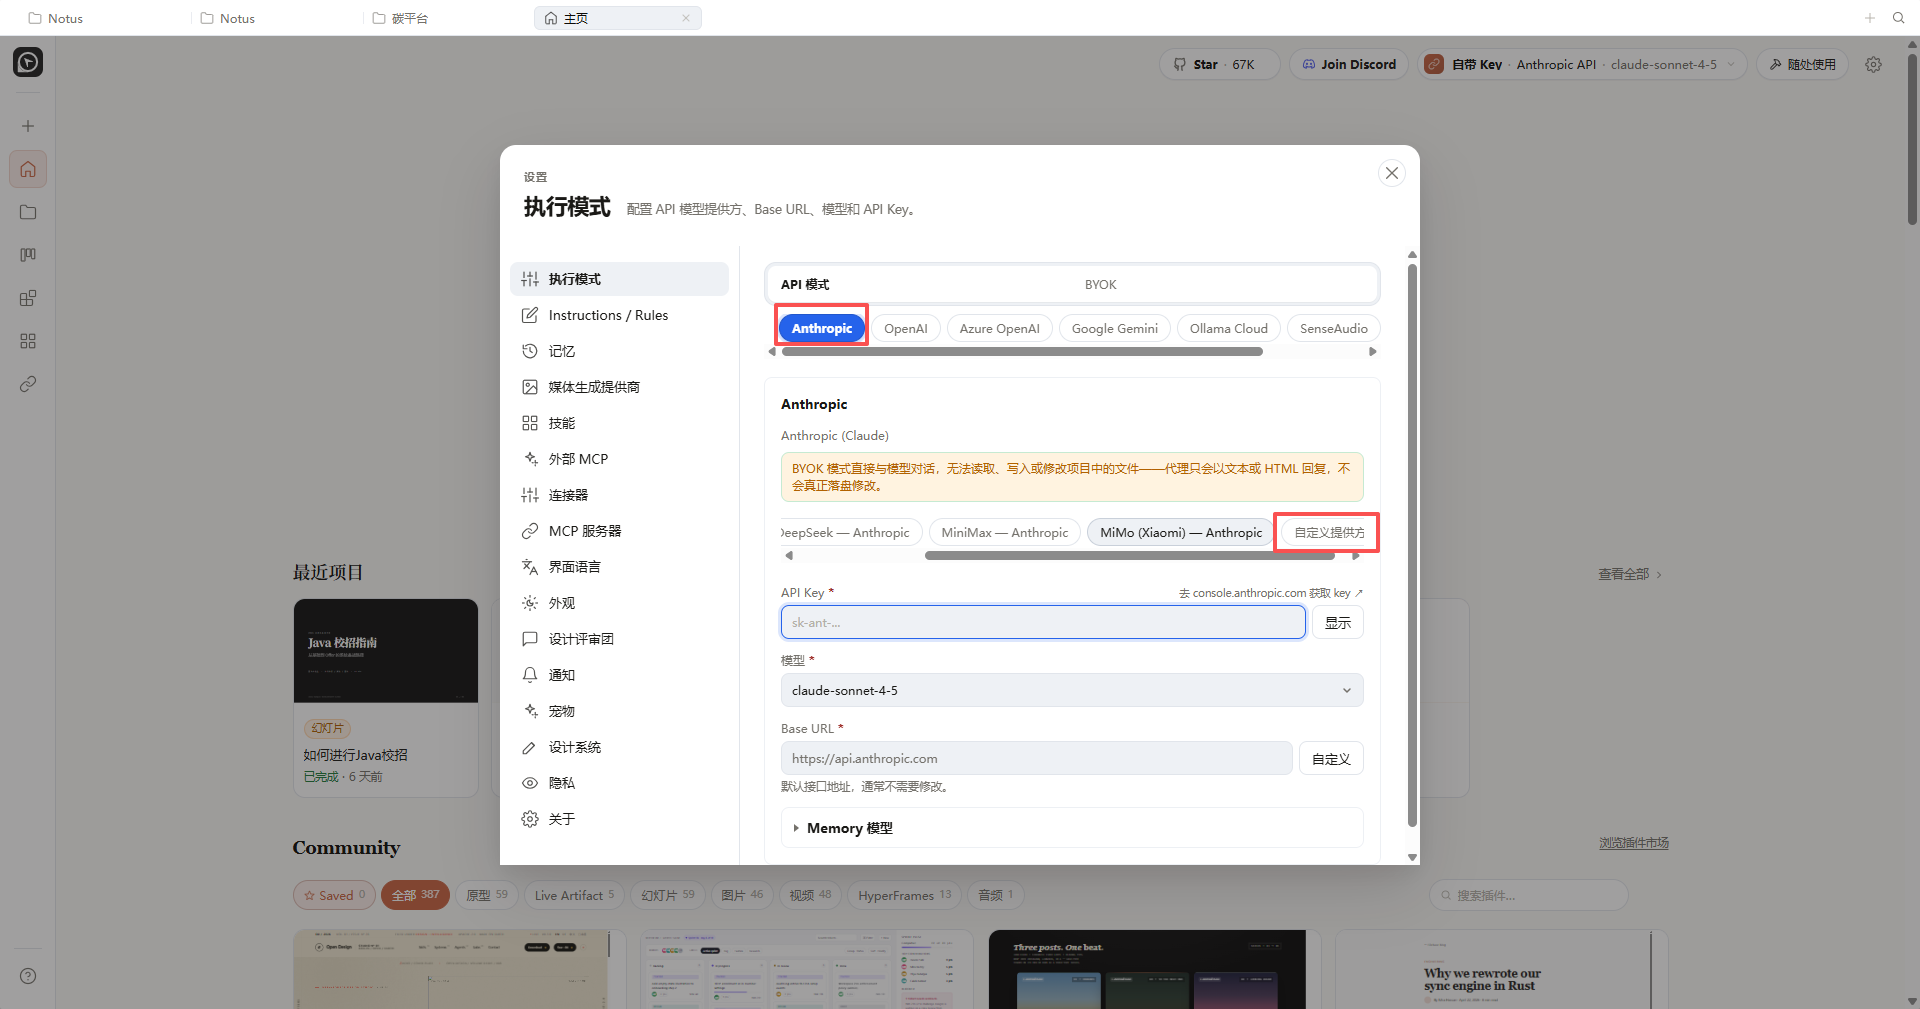
Task: Open the folder icon in left sidebar
Action: pyautogui.click(x=28, y=212)
